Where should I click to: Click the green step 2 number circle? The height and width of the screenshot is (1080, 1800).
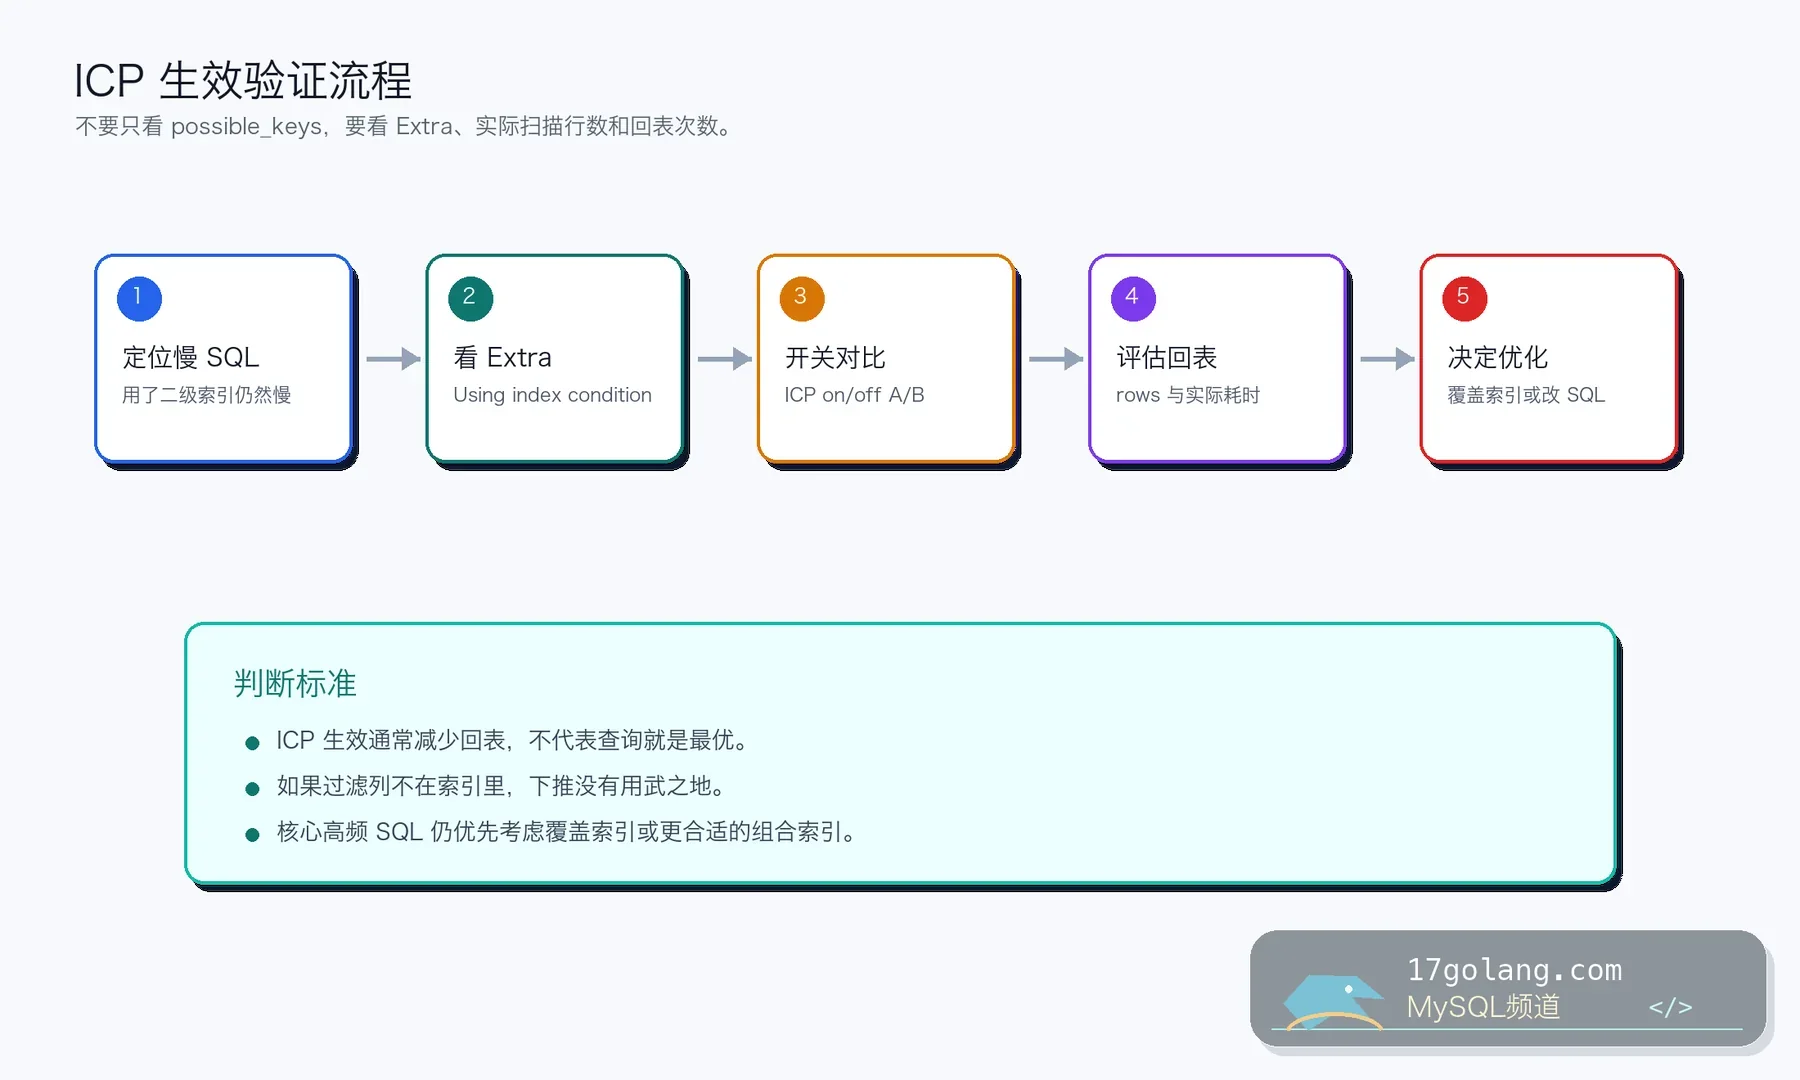pyautogui.click(x=470, y=298)
